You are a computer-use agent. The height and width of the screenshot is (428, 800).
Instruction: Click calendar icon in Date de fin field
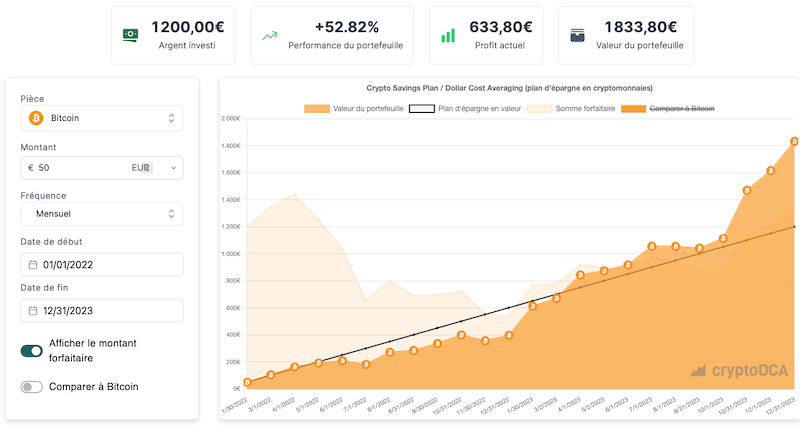(x=33, y=311)
